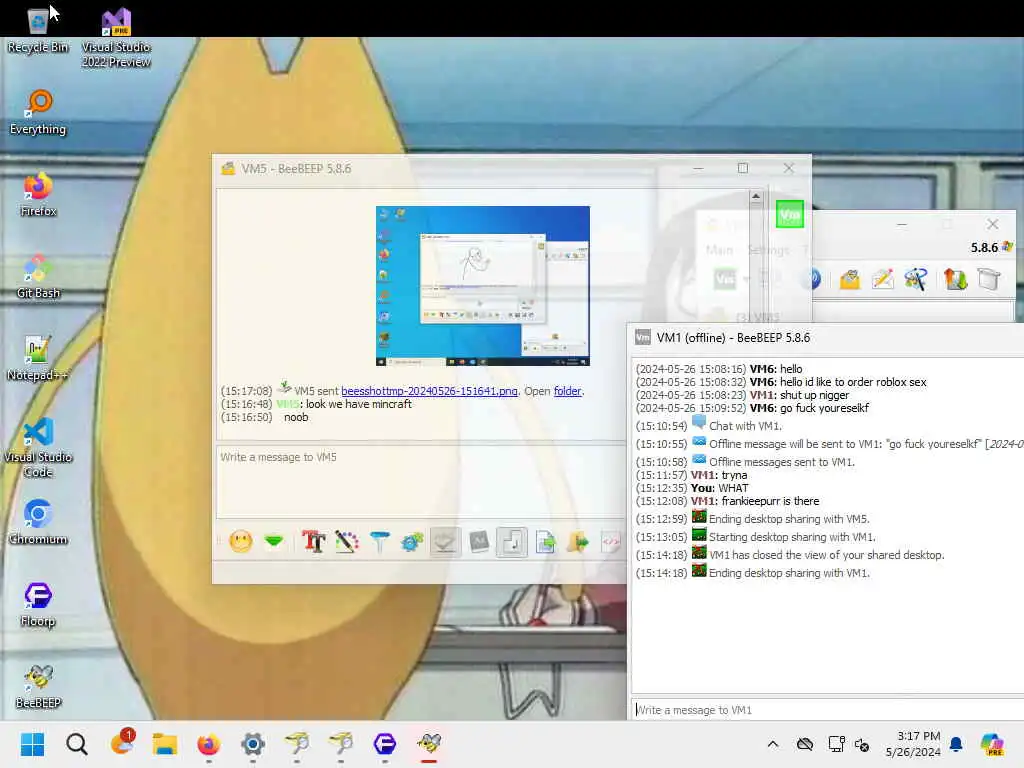Click the grey bin icon in main toolbar
This screenshot has width=1024, height=768.
pos(989,280)
